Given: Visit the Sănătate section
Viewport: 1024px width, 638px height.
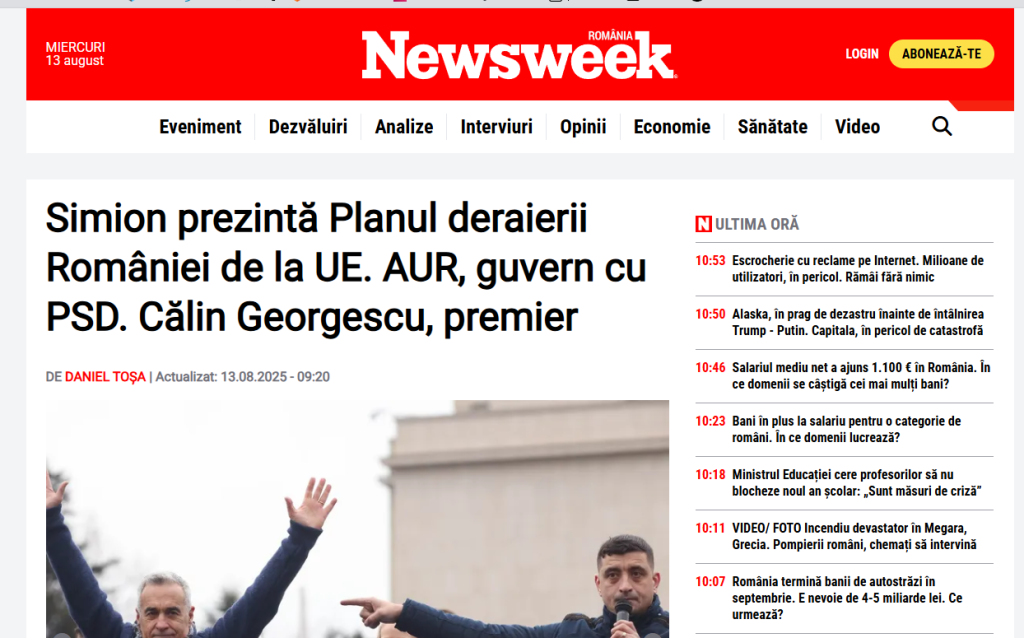Looking at the screenshot, I should click(773, 127).
